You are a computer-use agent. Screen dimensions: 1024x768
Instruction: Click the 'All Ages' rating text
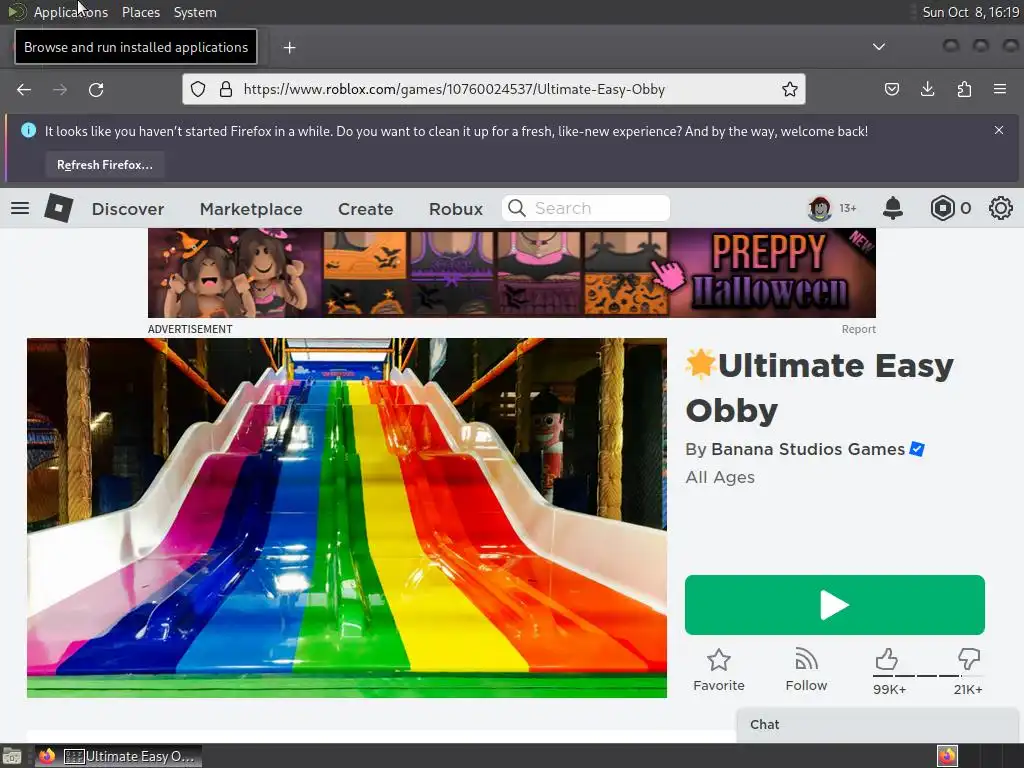(x=720, y=477)
